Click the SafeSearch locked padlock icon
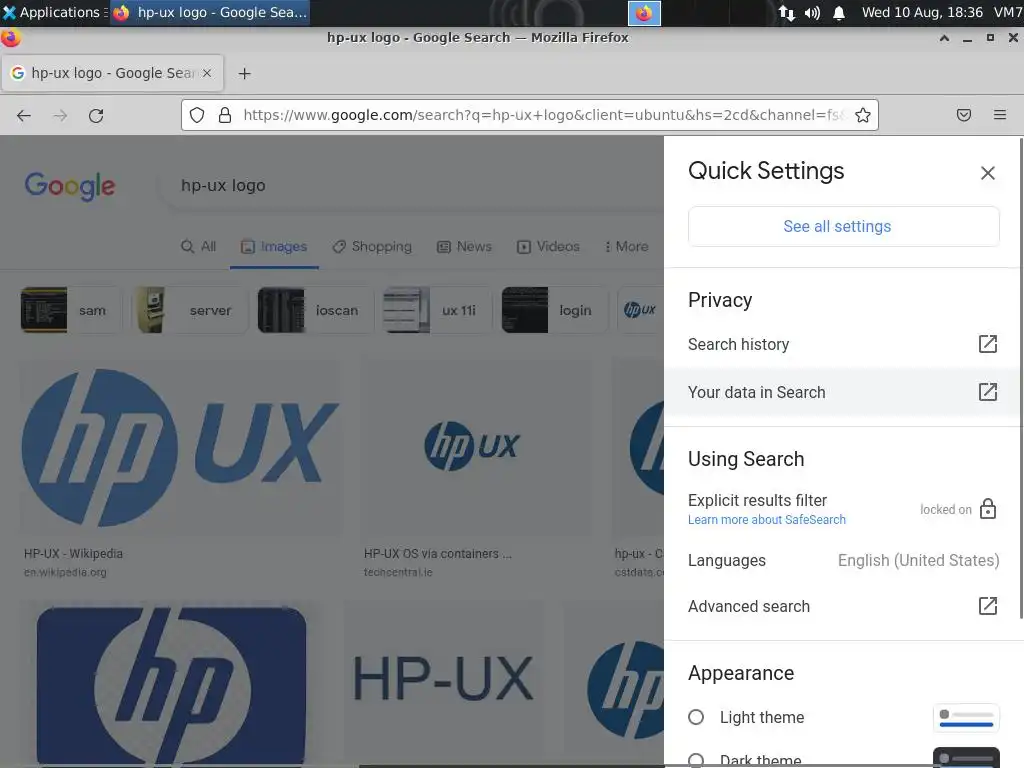Screen dimensions: 1024x768 click(x=987, y=509)
